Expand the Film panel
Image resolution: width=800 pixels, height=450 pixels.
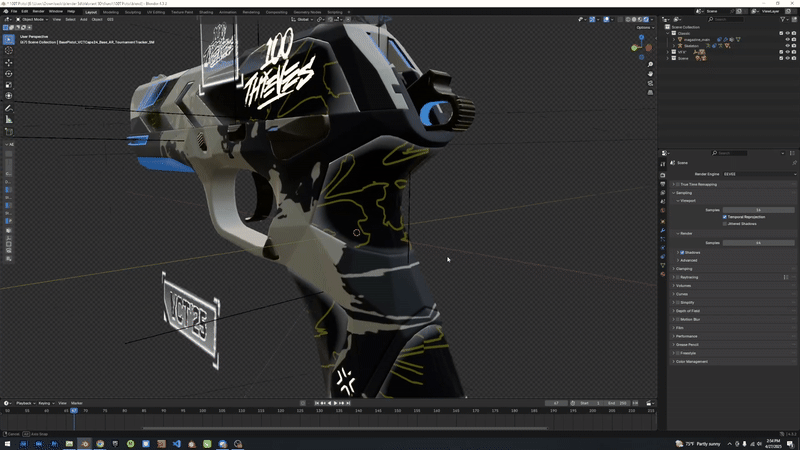pyautogui.click(x=680, y=328)
